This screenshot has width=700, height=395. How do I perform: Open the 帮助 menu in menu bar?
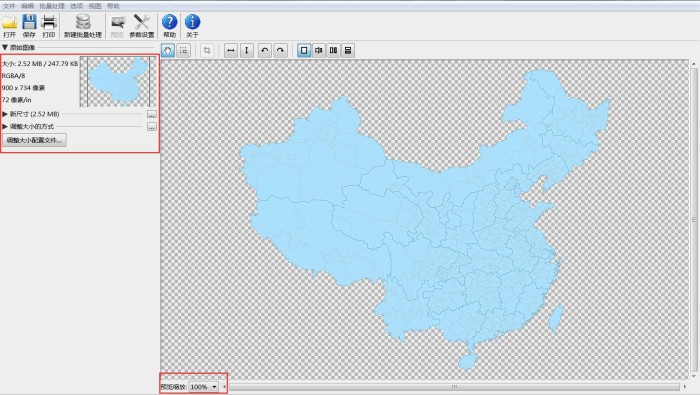coord(113,6)
